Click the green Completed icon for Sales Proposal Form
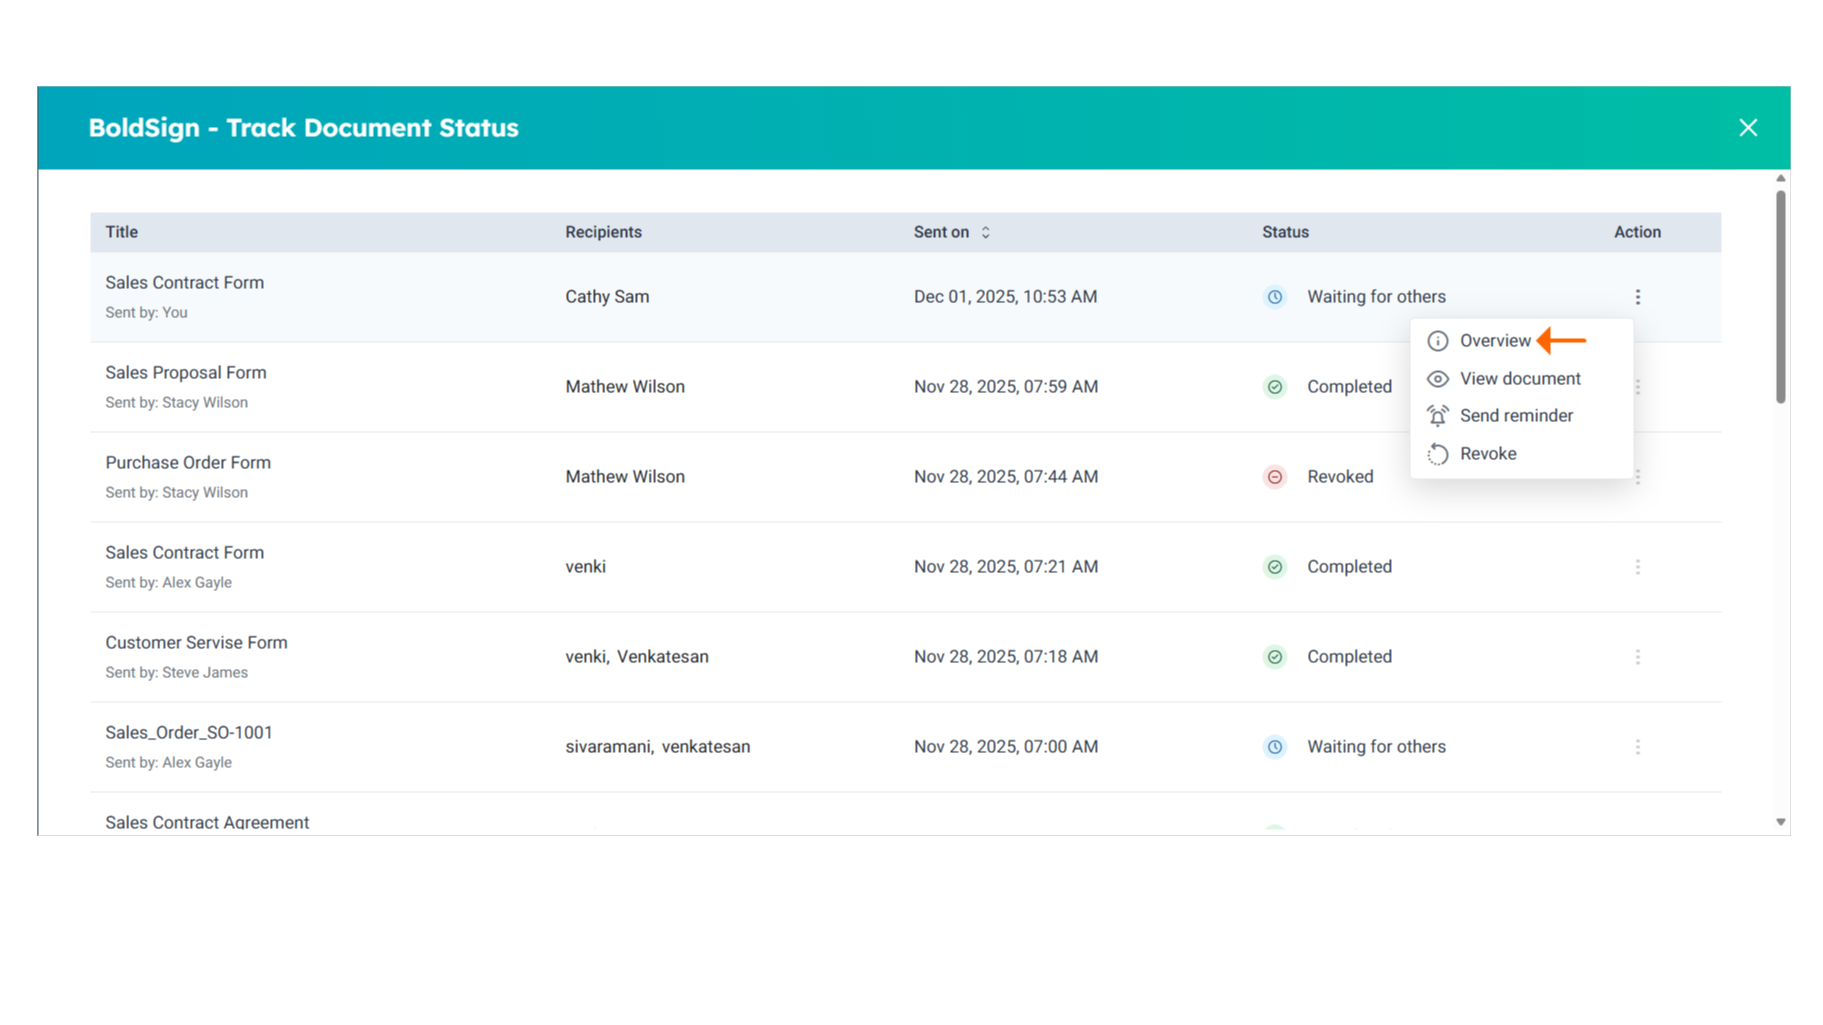The height and width of the screenshot is (1025, 1823). point(1274,387)
